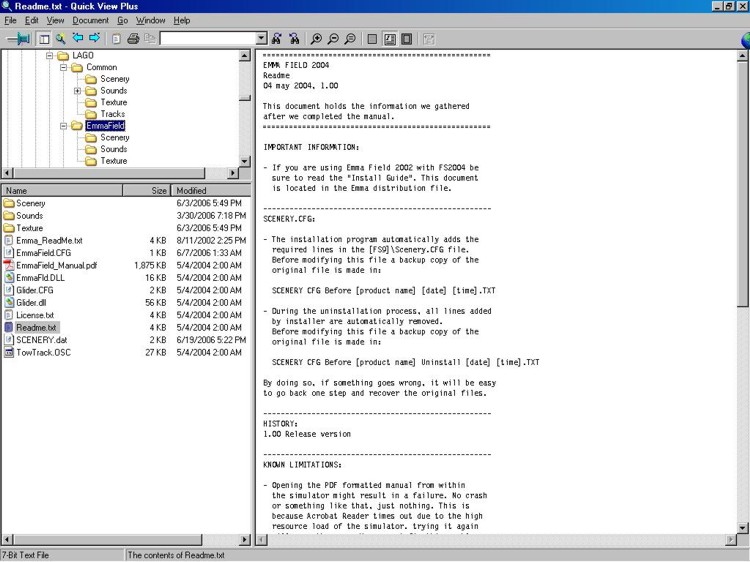Select the Common folder in tree

coord(101,67)
